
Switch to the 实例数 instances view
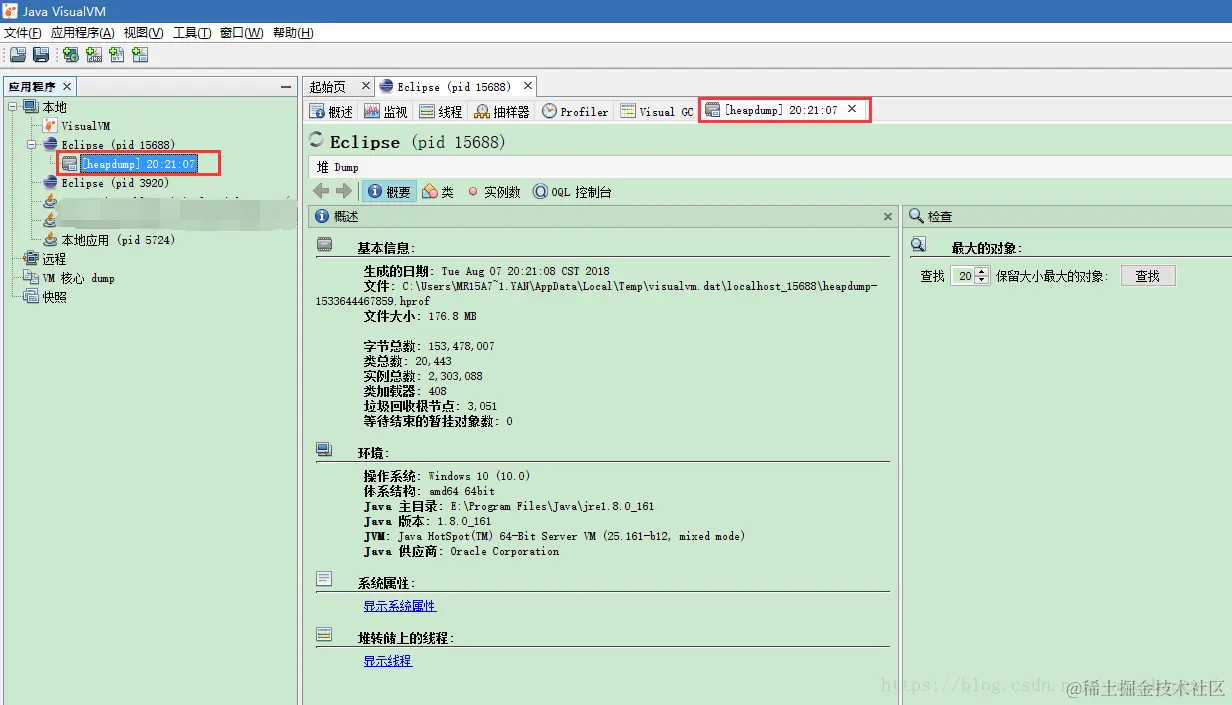click(493, 191)
